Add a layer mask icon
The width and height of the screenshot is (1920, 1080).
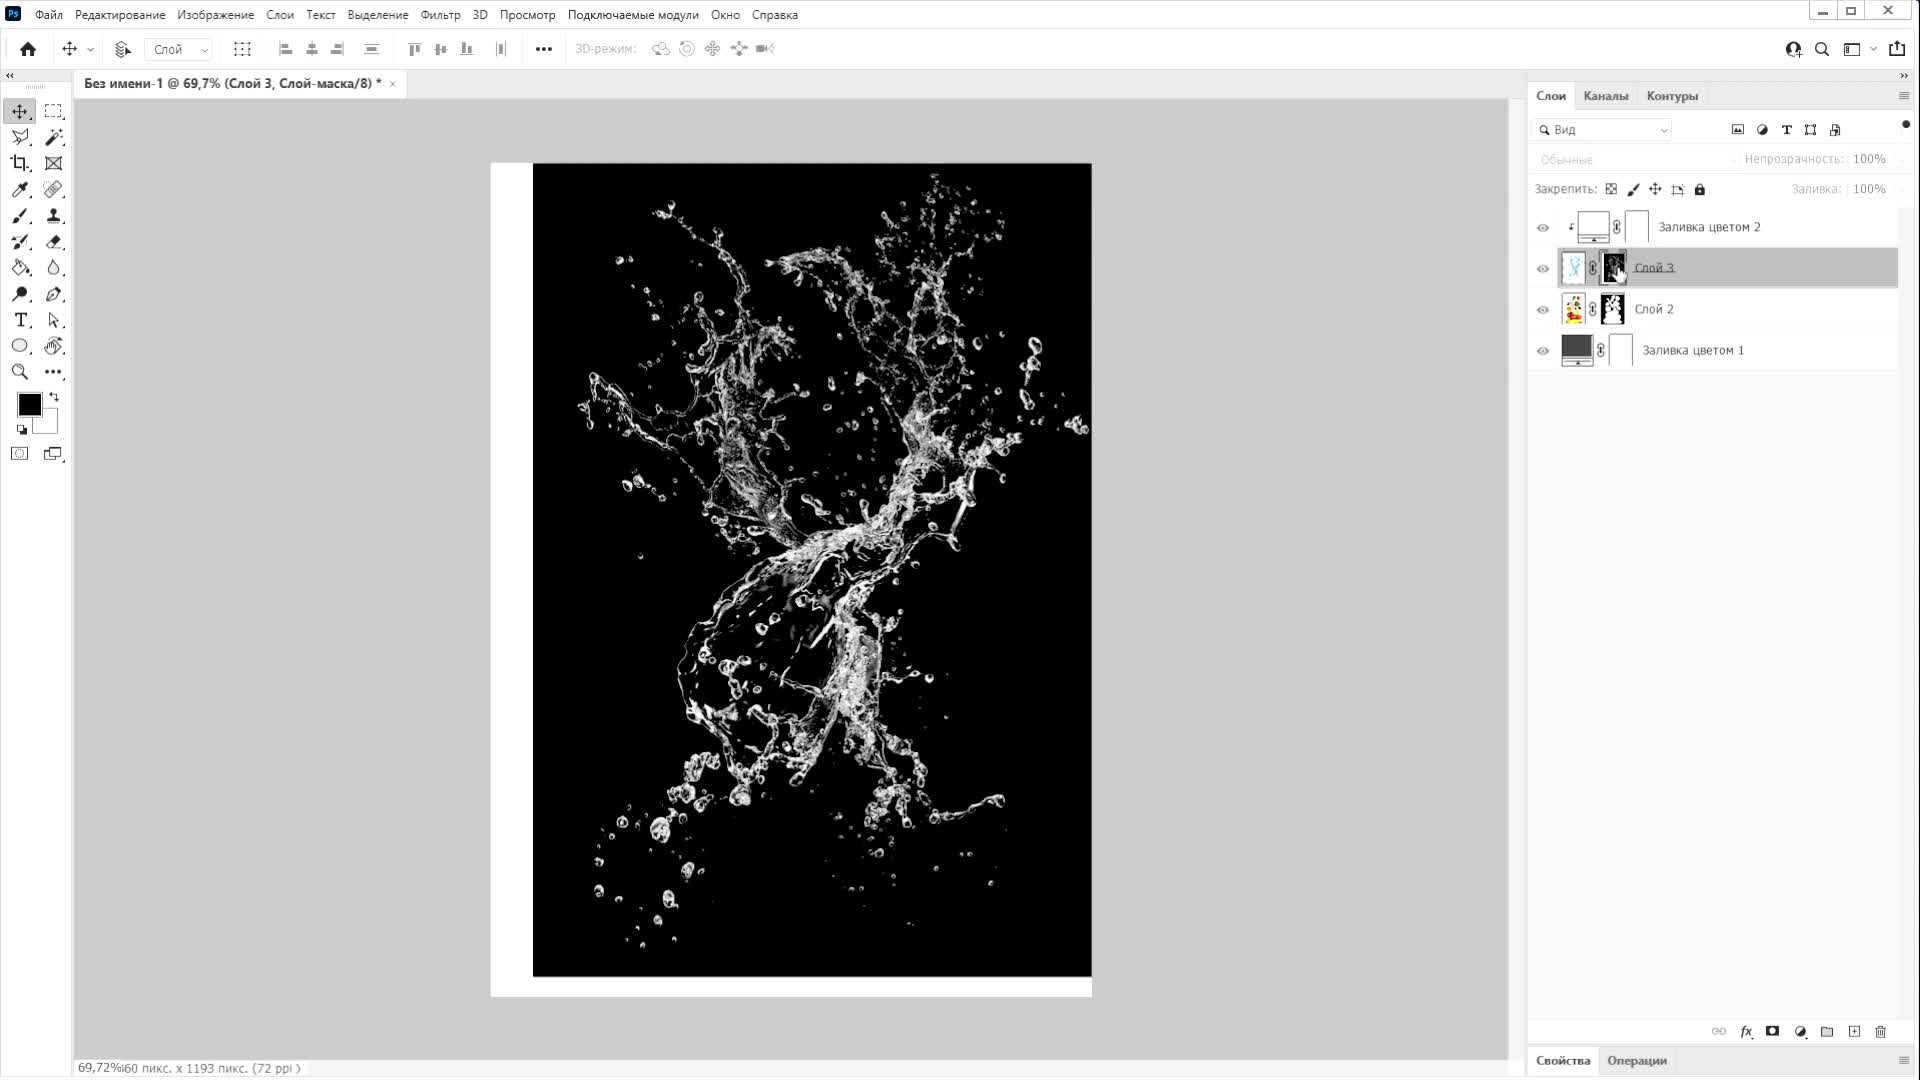coord(1772,1031)
